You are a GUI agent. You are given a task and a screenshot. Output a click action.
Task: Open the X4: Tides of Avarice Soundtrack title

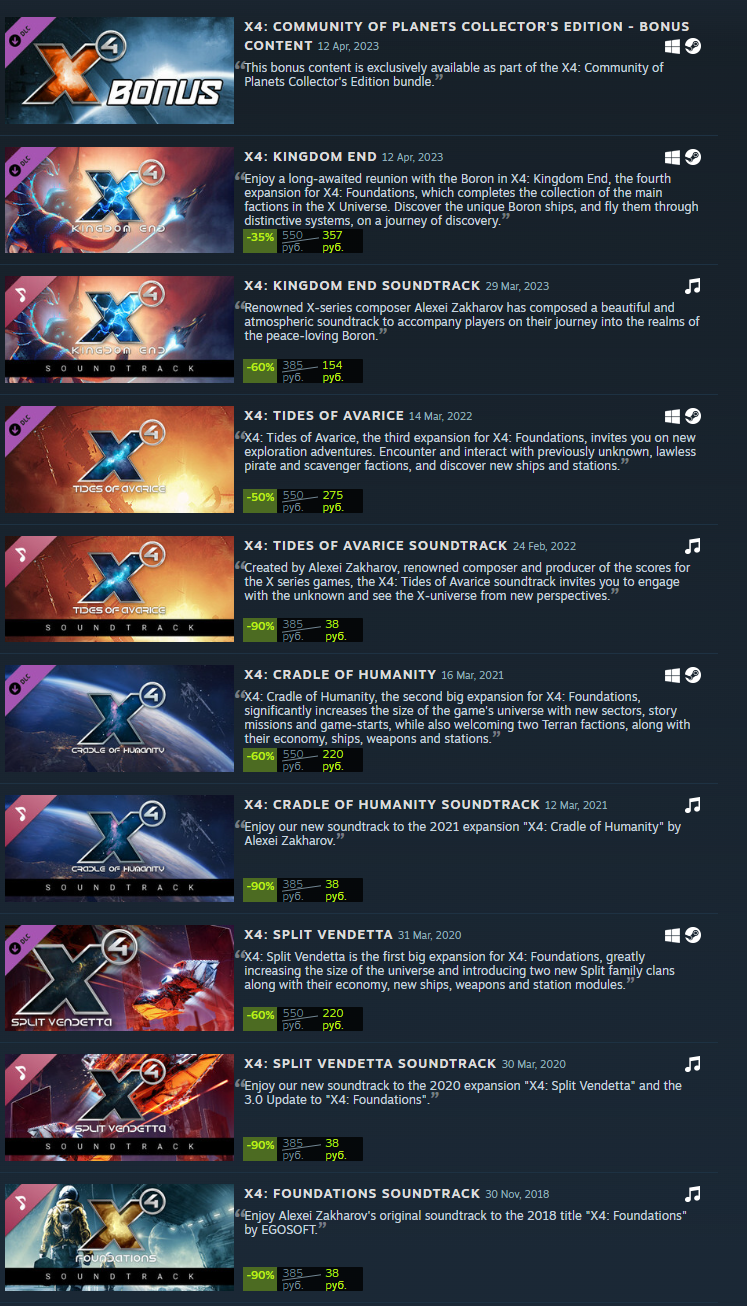point(375,546)
